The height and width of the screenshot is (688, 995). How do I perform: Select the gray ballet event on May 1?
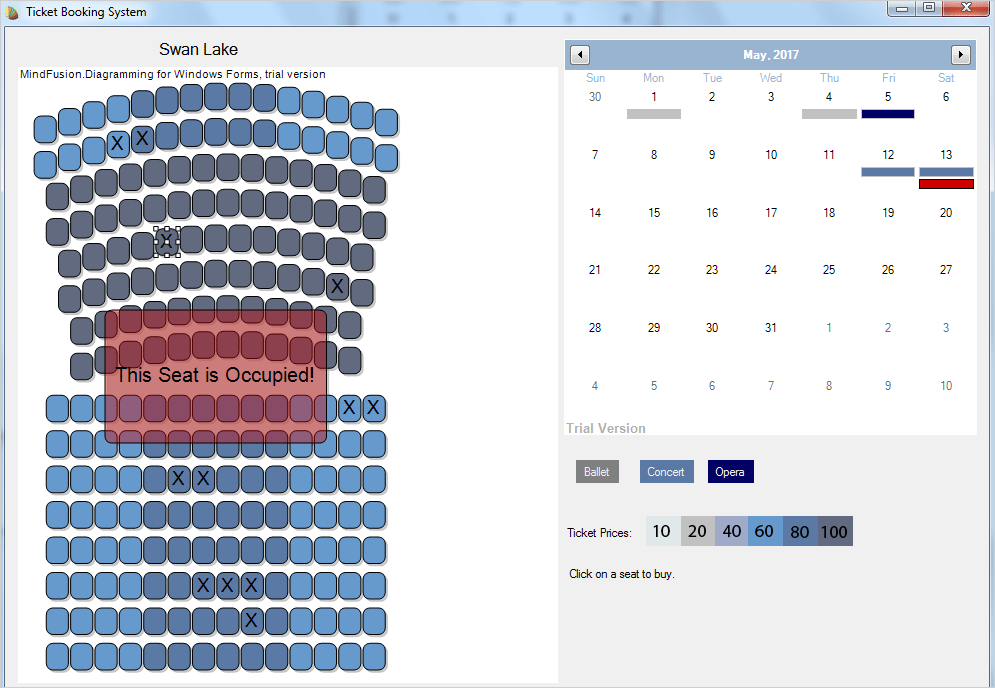coord(653,114)
